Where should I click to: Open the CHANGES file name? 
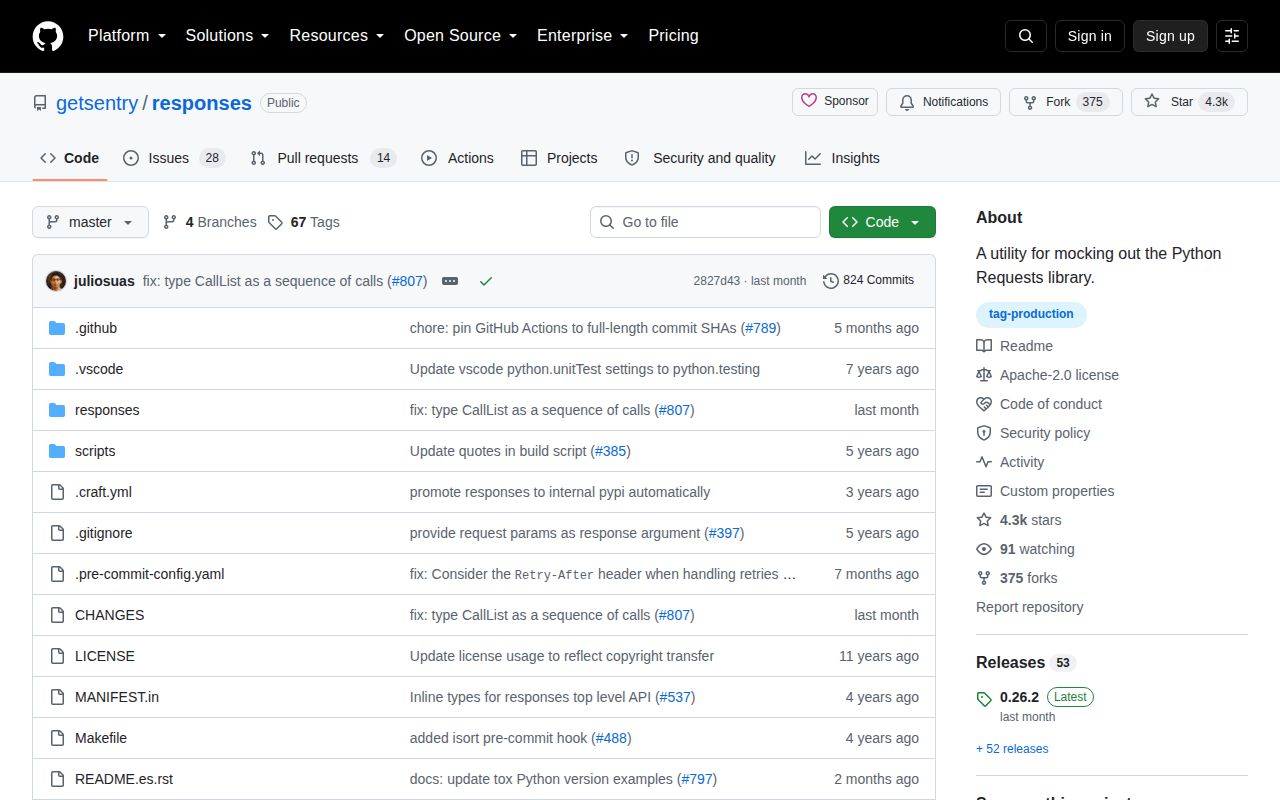click(x=109, y=615)
